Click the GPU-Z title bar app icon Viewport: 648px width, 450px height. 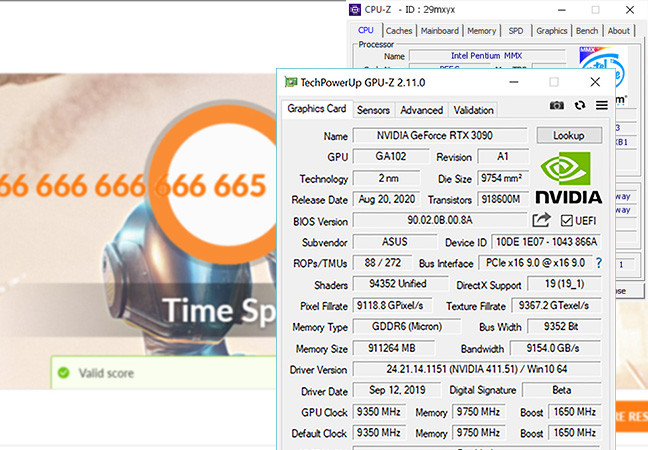click(291, 82)
